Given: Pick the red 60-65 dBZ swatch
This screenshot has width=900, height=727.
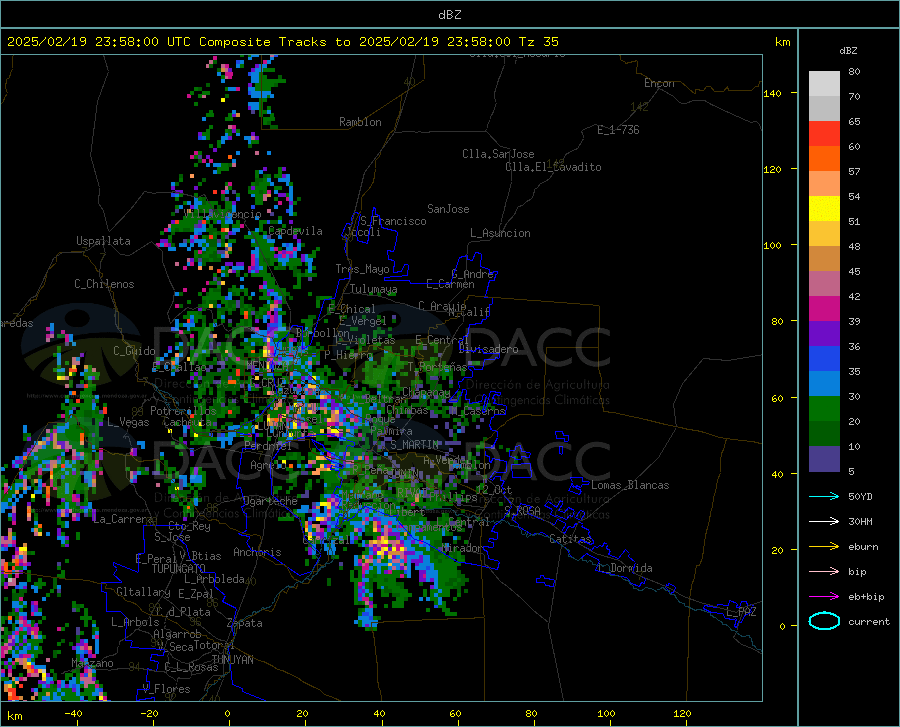Looking at the screenshot, I should pos(824,134).
